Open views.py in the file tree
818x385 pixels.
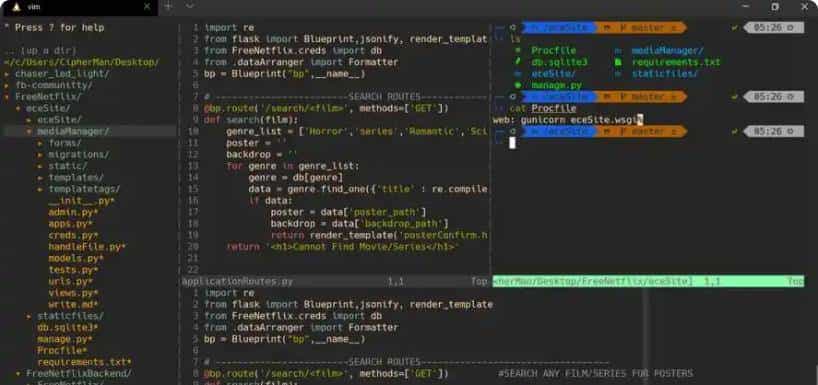(74, 293)
